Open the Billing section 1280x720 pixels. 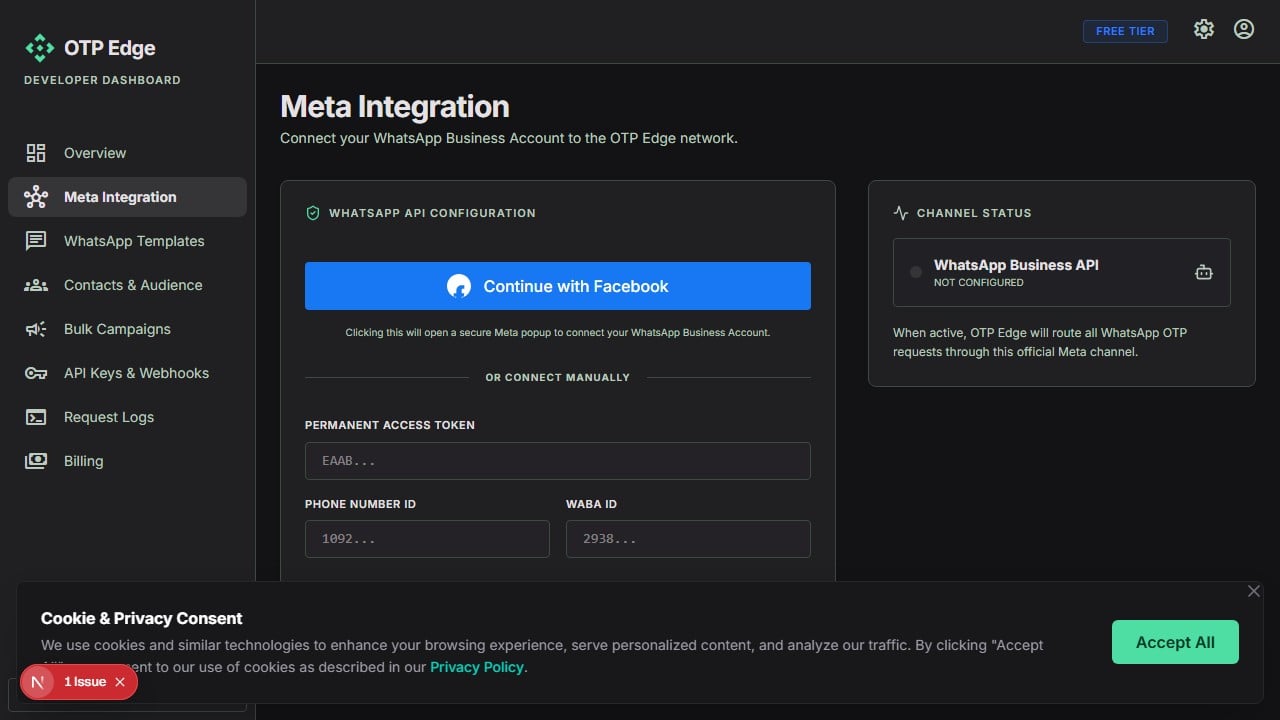(x=127, y=461)
